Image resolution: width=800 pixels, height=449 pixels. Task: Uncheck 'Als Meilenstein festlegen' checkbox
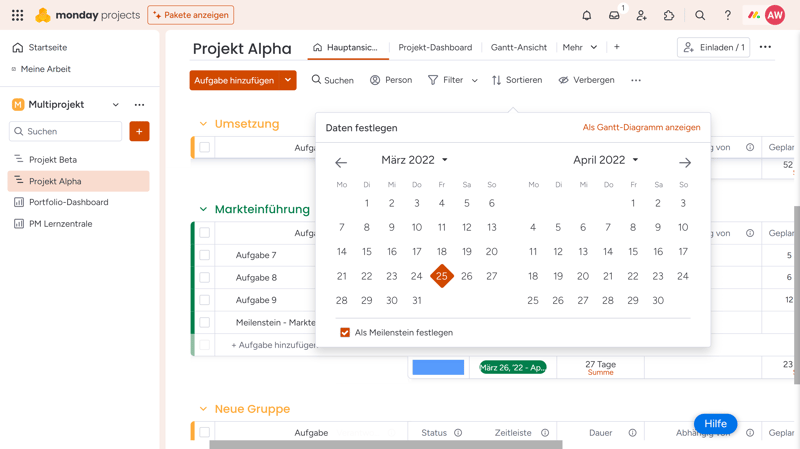click(x=345, y=333)
